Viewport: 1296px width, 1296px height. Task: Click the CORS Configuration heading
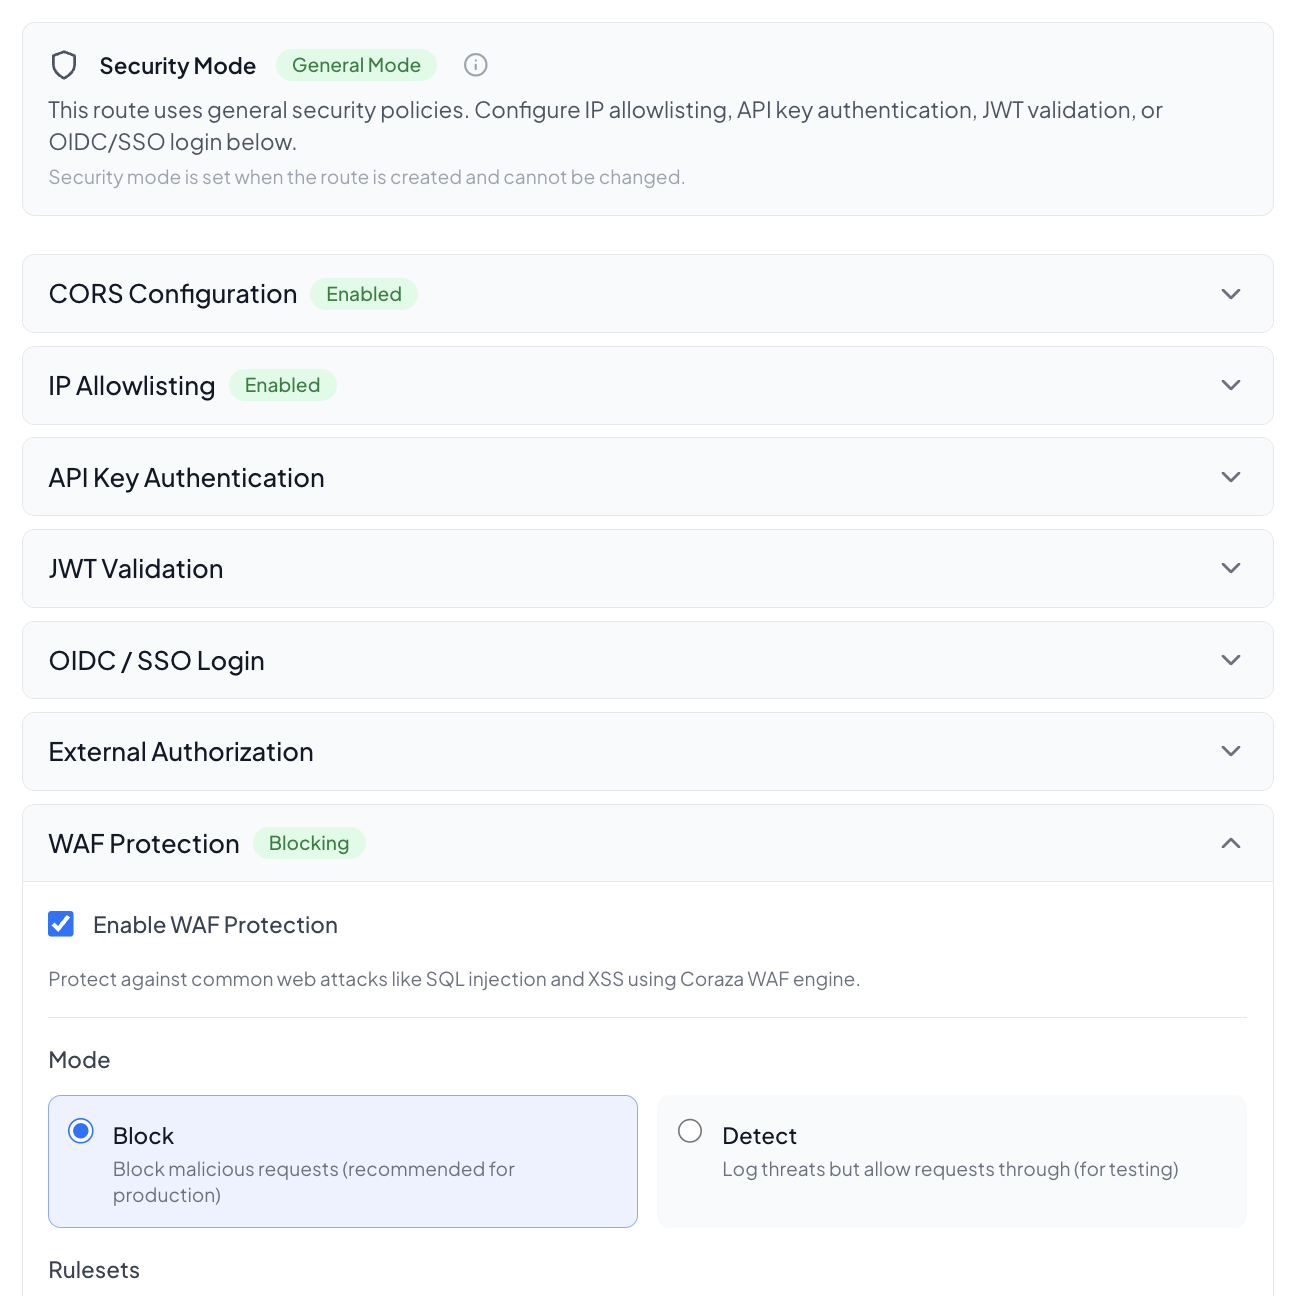(x=173, y=294)
